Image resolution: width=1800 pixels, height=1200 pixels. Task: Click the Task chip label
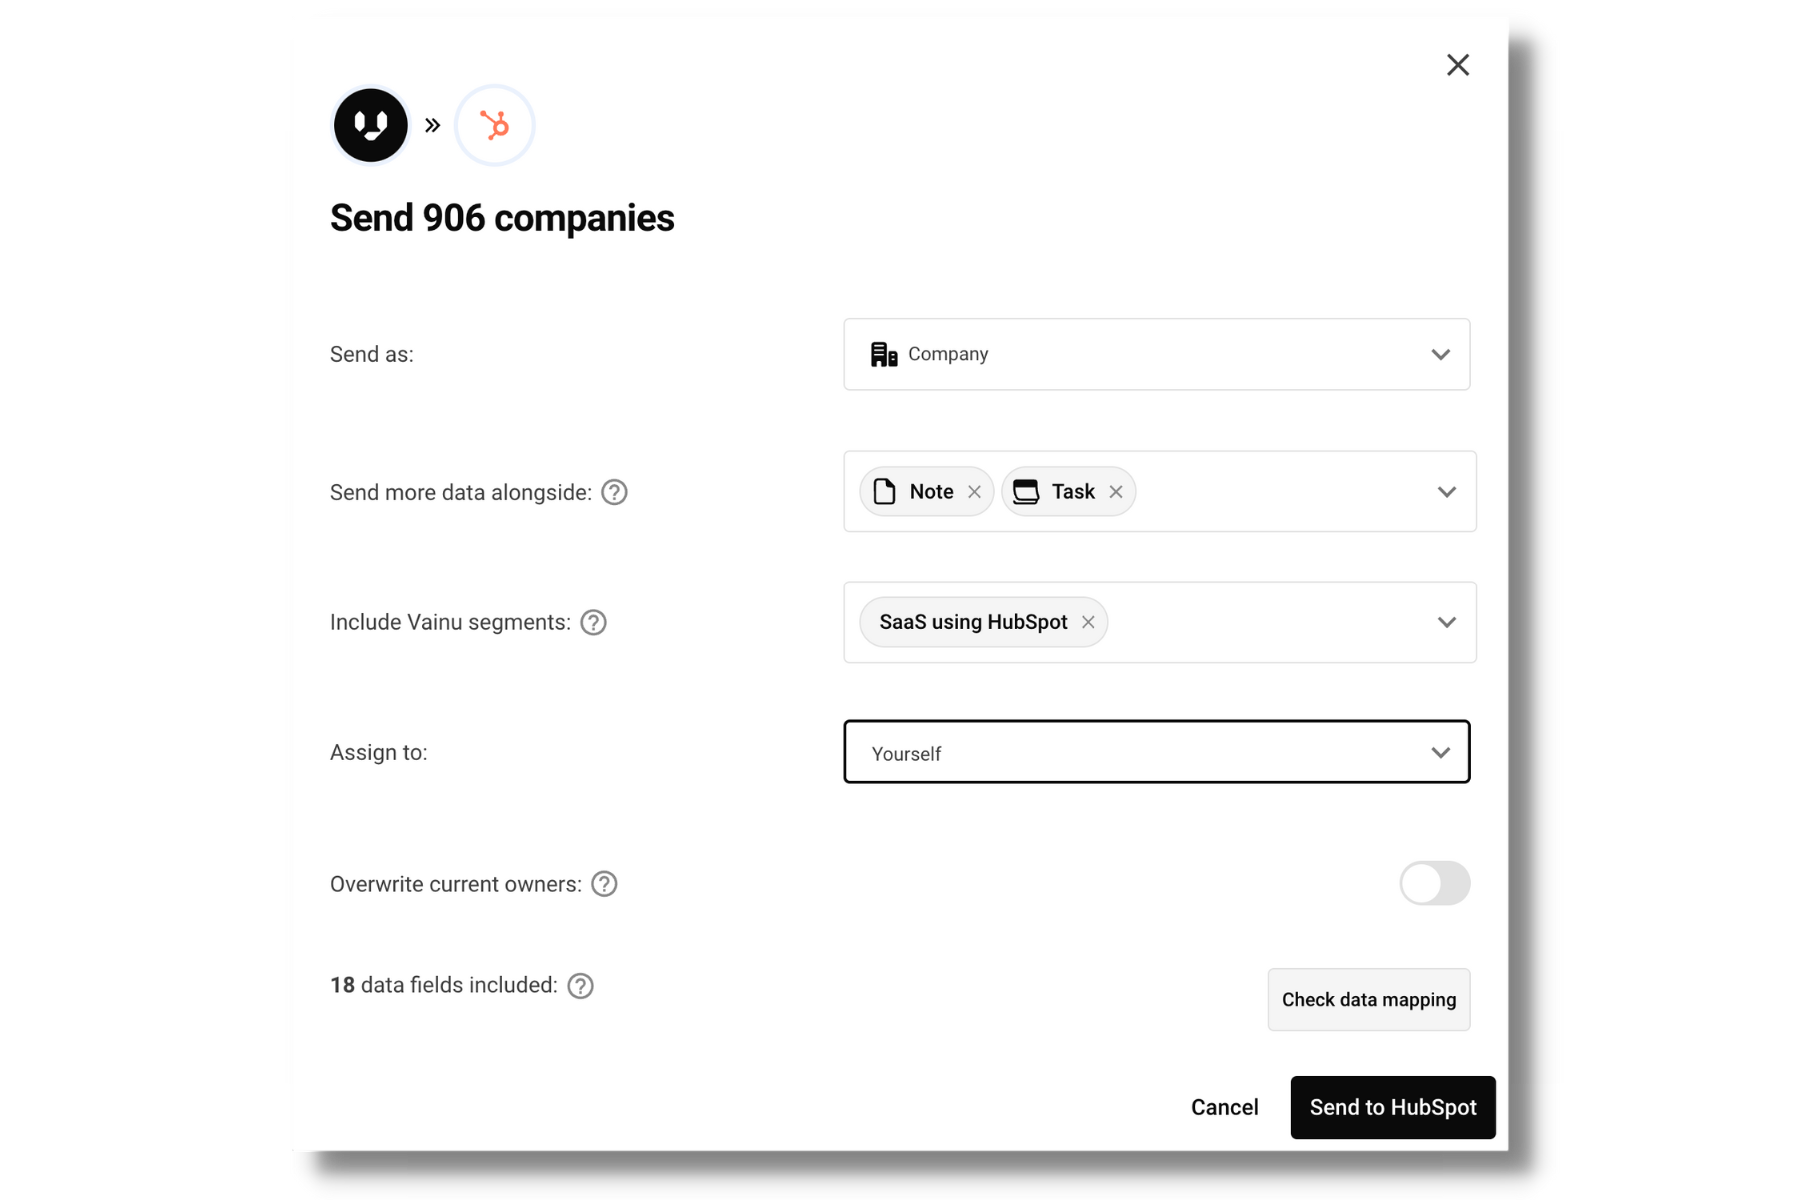[x=1073, y=492]
